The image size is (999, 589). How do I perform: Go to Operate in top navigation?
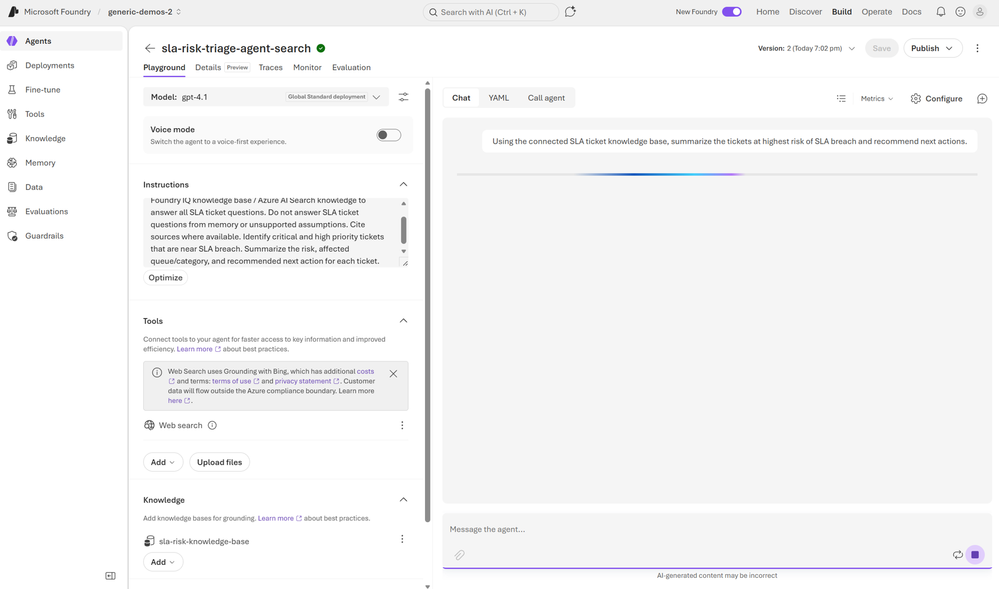click(877, 11)
